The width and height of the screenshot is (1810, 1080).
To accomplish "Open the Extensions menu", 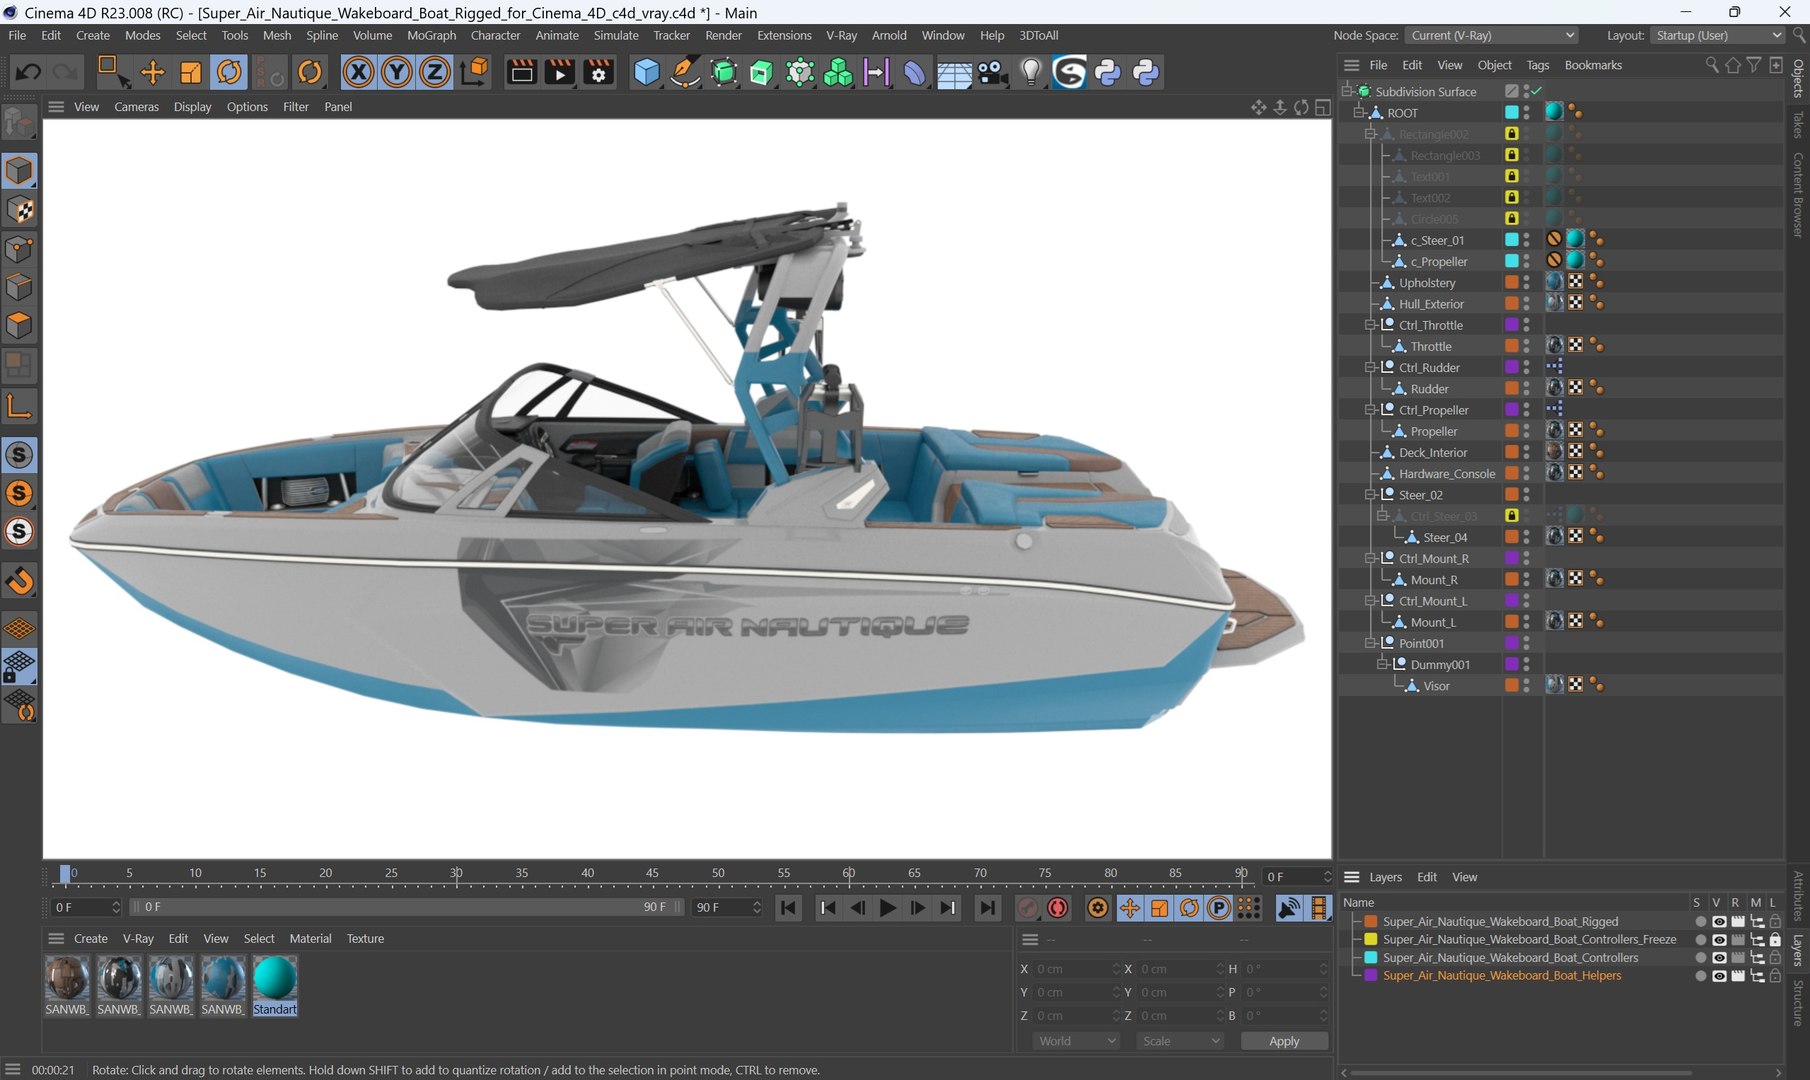I will pos(784,35).
